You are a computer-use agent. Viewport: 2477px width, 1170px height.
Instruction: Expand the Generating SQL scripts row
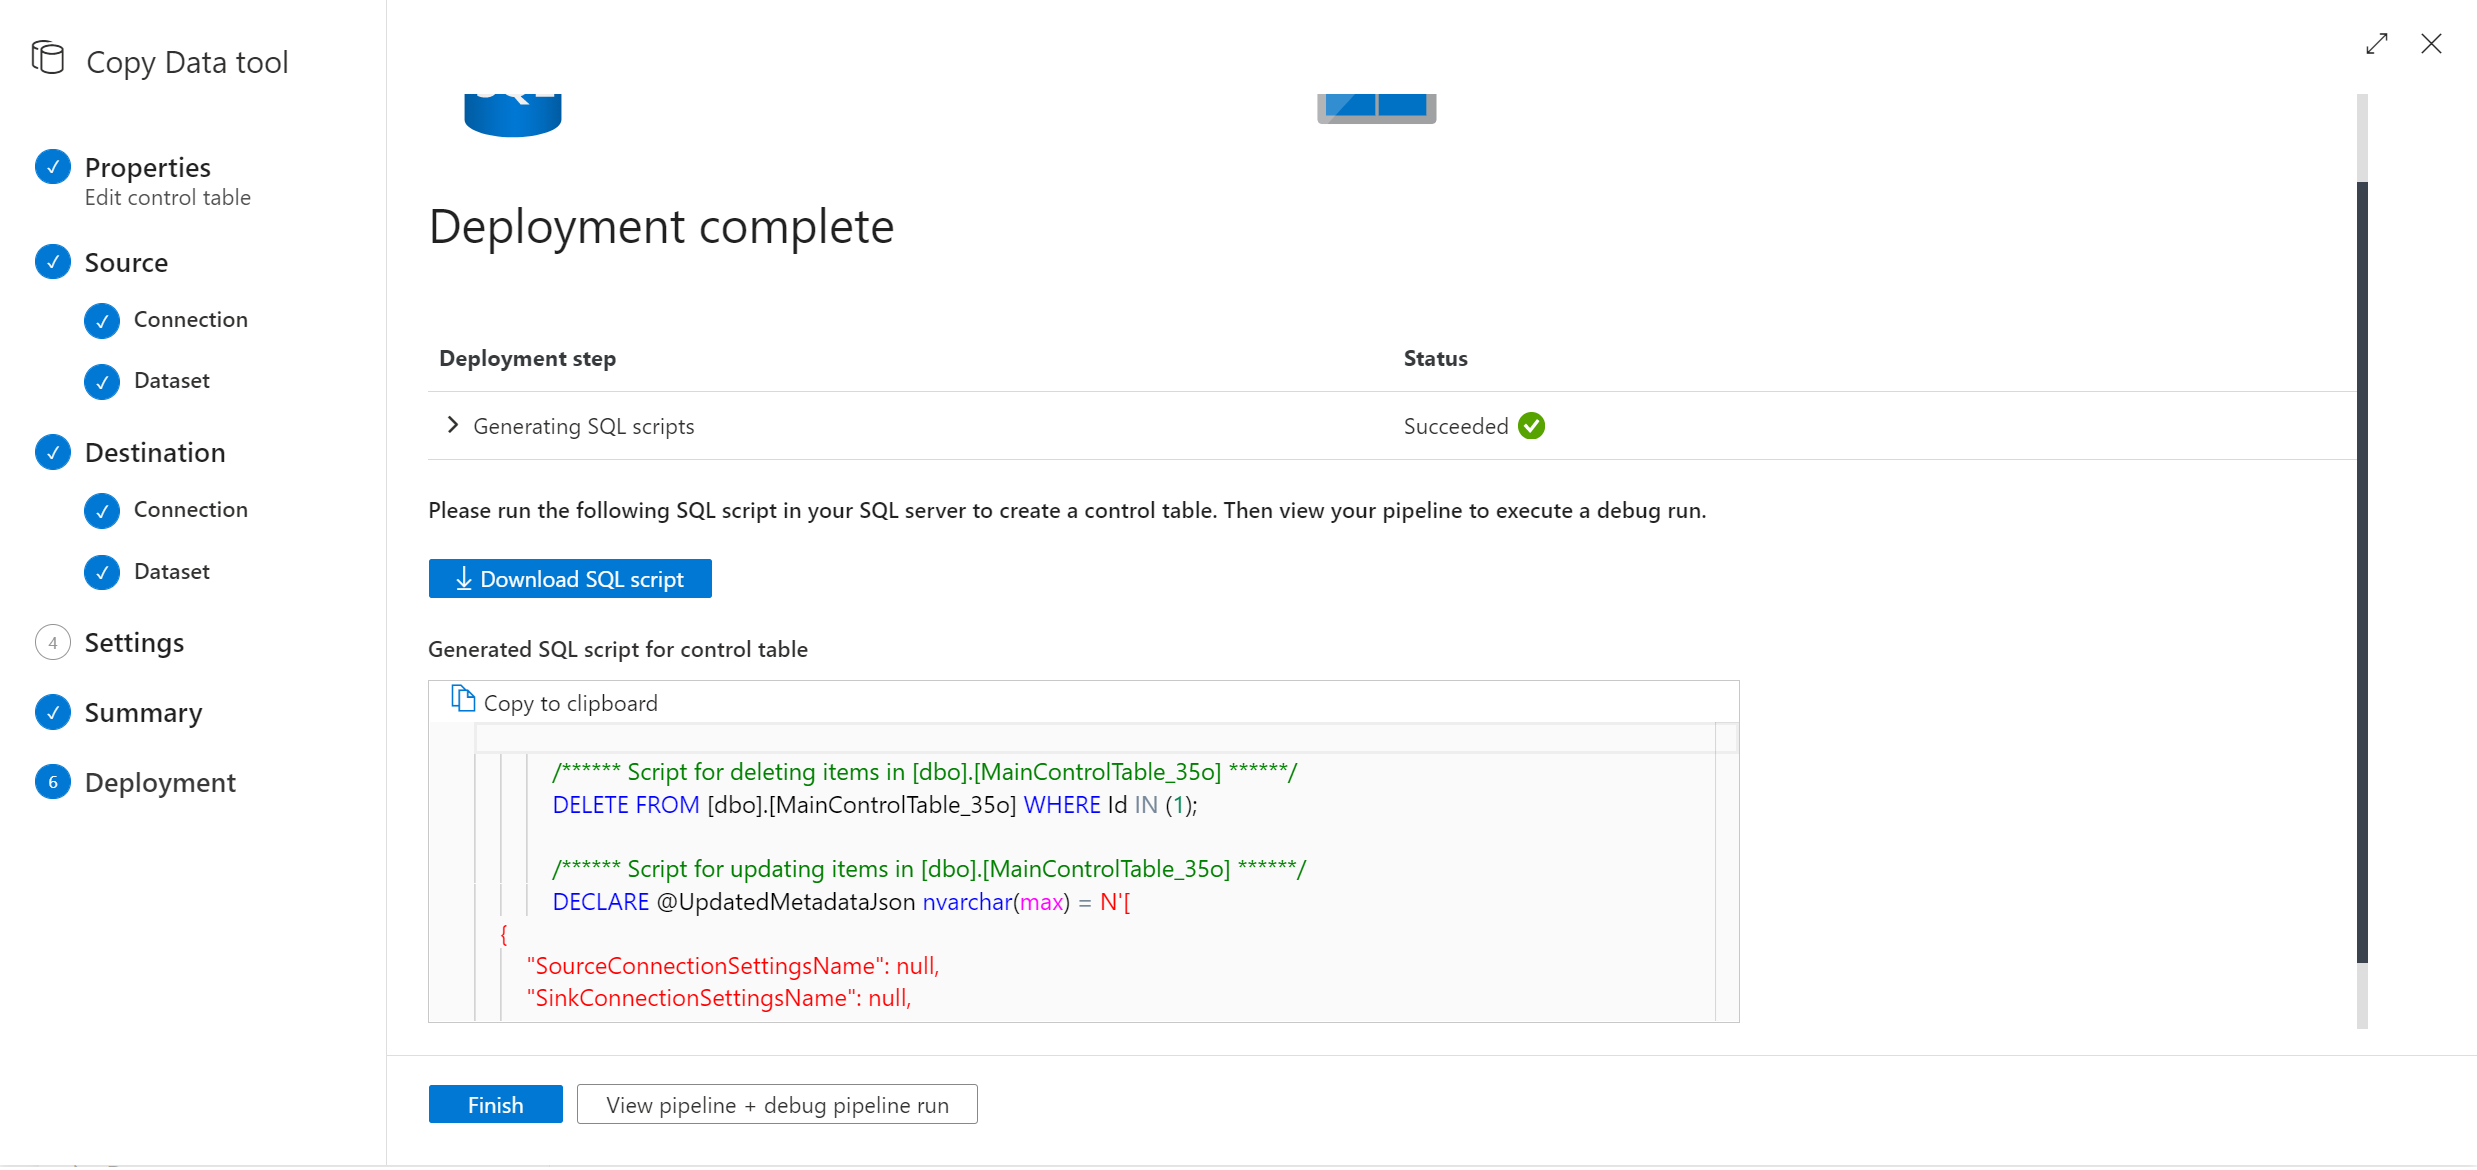coord(455,426)
